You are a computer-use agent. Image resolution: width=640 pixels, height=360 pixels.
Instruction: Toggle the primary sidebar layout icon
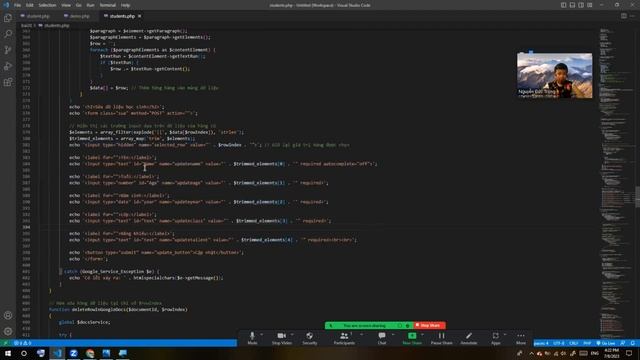click(563, 5)
